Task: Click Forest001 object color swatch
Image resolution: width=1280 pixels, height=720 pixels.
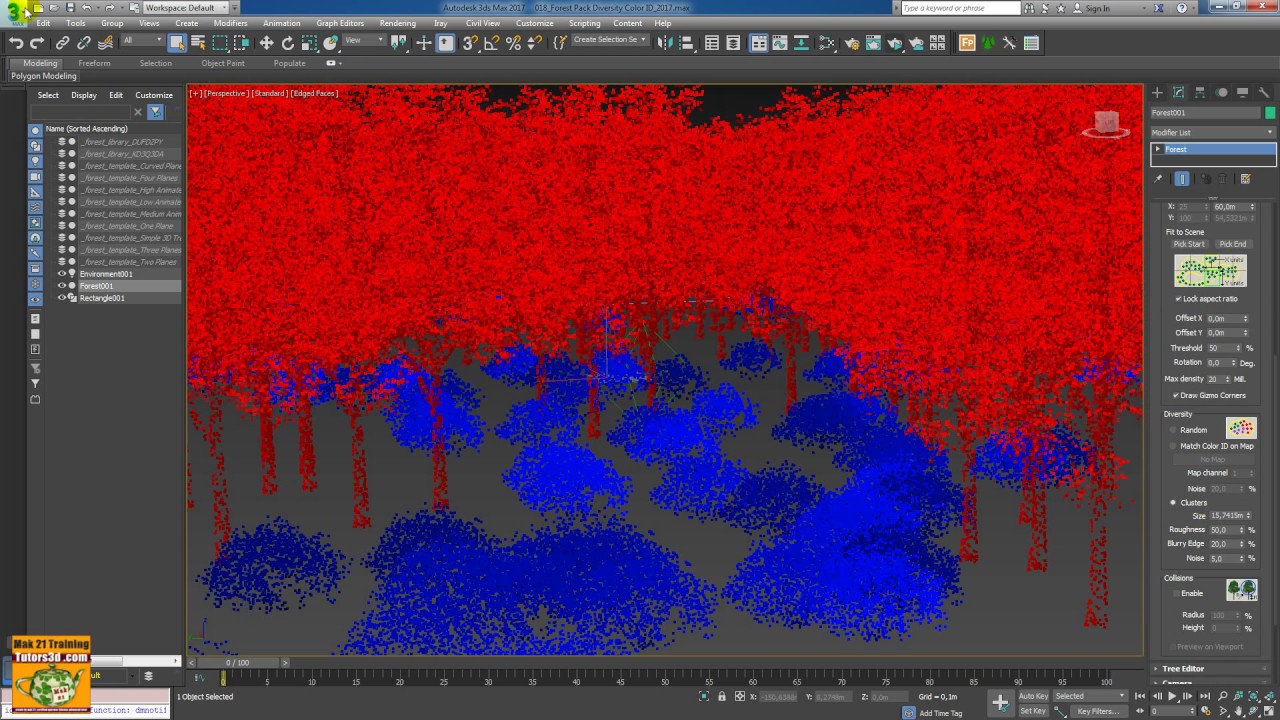Action: (1270, 113)
